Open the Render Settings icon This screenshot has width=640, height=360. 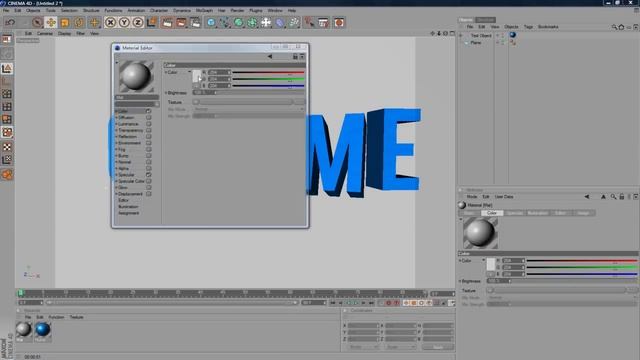(x=196, y=22)
